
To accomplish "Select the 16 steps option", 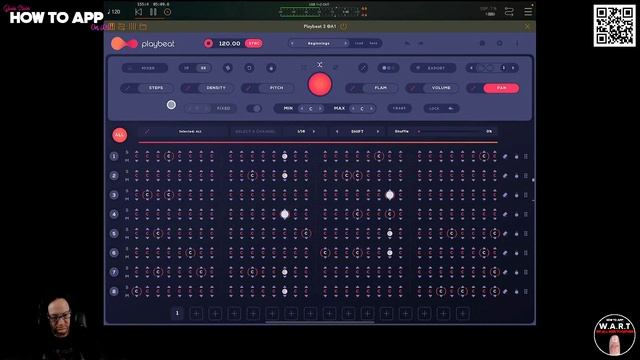I will pyautogui.click(x=187, y=68).
